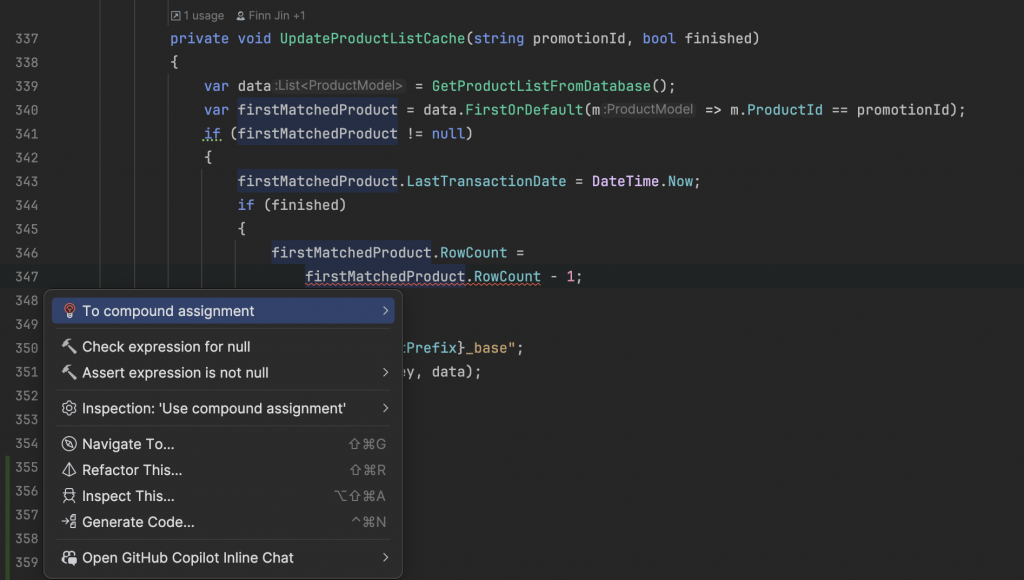Click hammer icon beside Assert expression is not null
This screenshot has height=580, width=1024.
[69, 372]
